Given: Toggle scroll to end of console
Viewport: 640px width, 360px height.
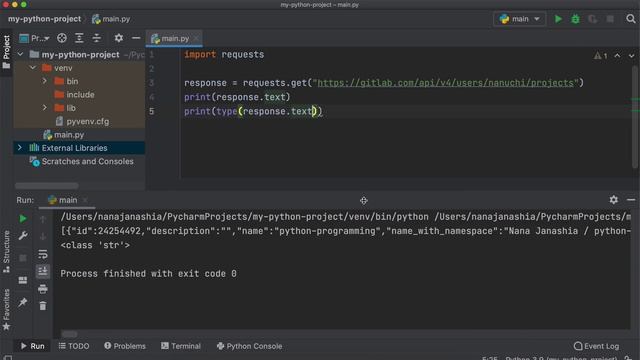Looking at the screenshot, I should click(x=42, y=271).
